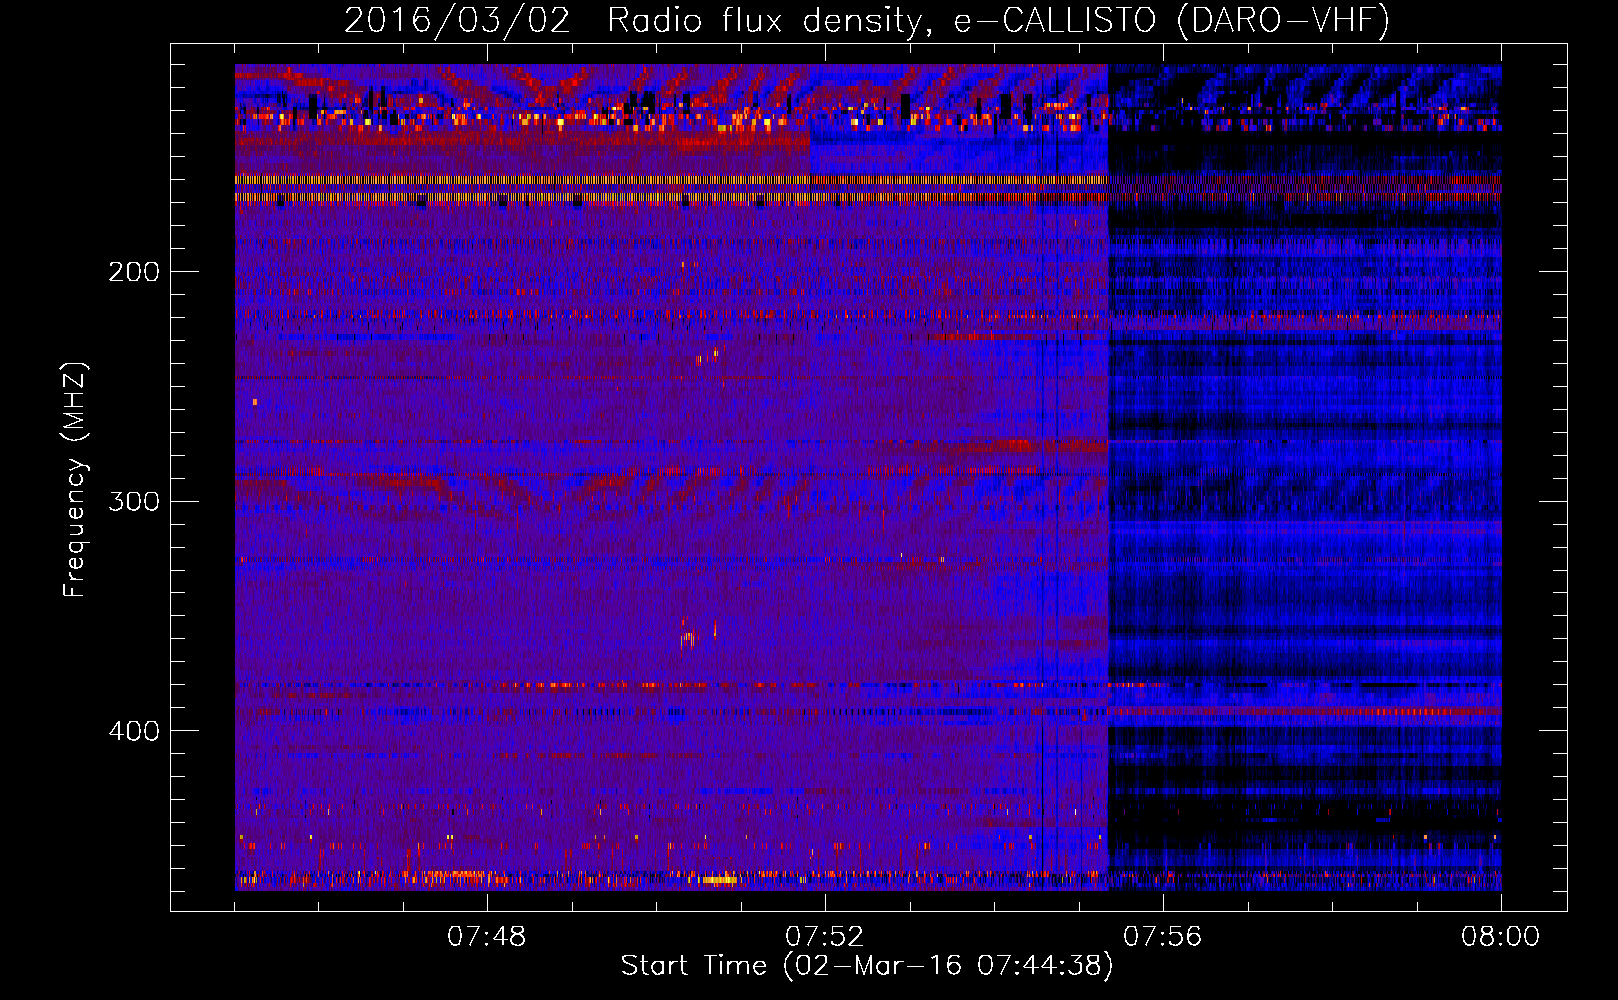The width and height of the screenshot is (1618, 1000).
Task: Click the 200 frequency tick label
Action: click(x=134, y=272)
